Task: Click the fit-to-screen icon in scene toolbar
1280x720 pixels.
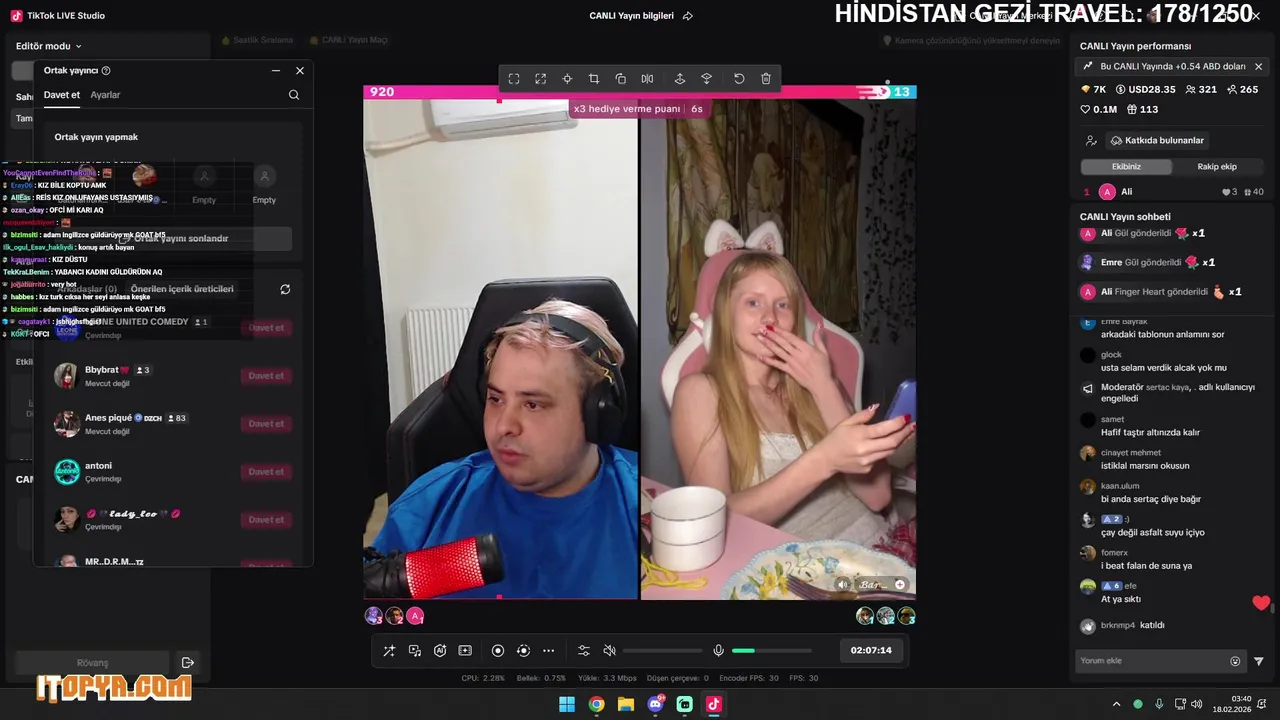Action: pos(514,79)
